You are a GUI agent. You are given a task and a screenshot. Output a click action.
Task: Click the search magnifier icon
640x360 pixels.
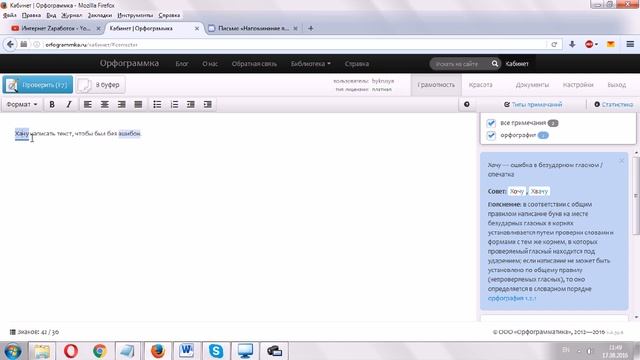coord(495,64)
